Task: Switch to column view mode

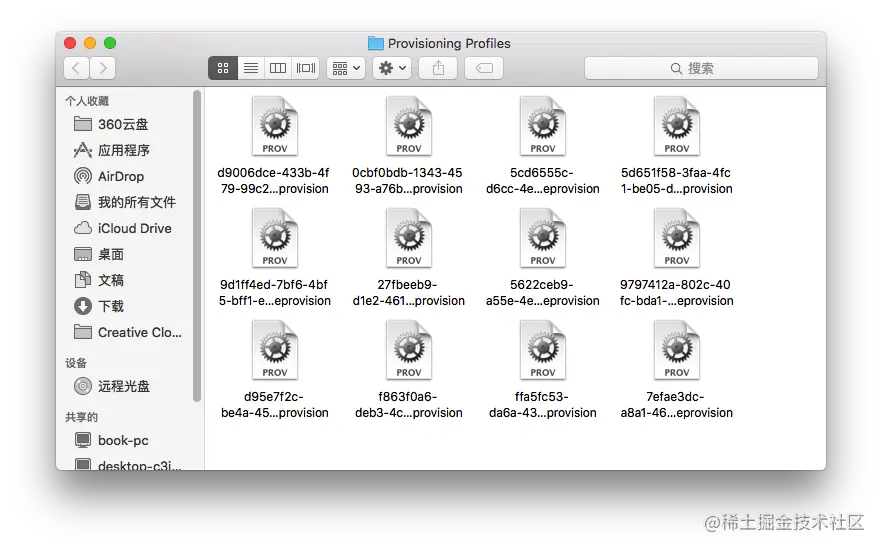Action: tap(278, 68)
